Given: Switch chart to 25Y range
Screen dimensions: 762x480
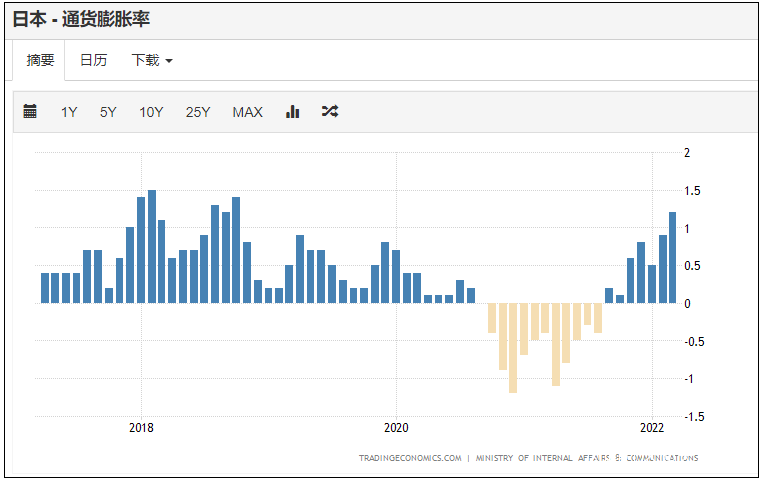Looking at the screenshot, I should tap(198, 112).
